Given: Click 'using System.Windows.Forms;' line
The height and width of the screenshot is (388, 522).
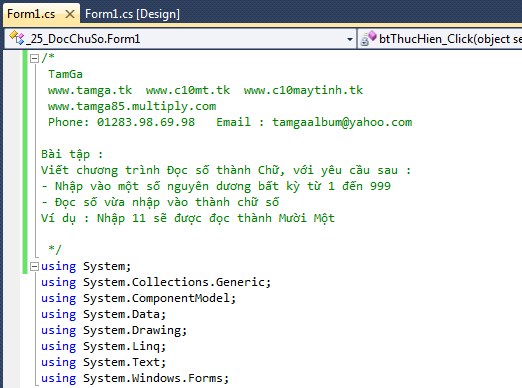Looking at the screenshot, I should (x=135, y=378).
